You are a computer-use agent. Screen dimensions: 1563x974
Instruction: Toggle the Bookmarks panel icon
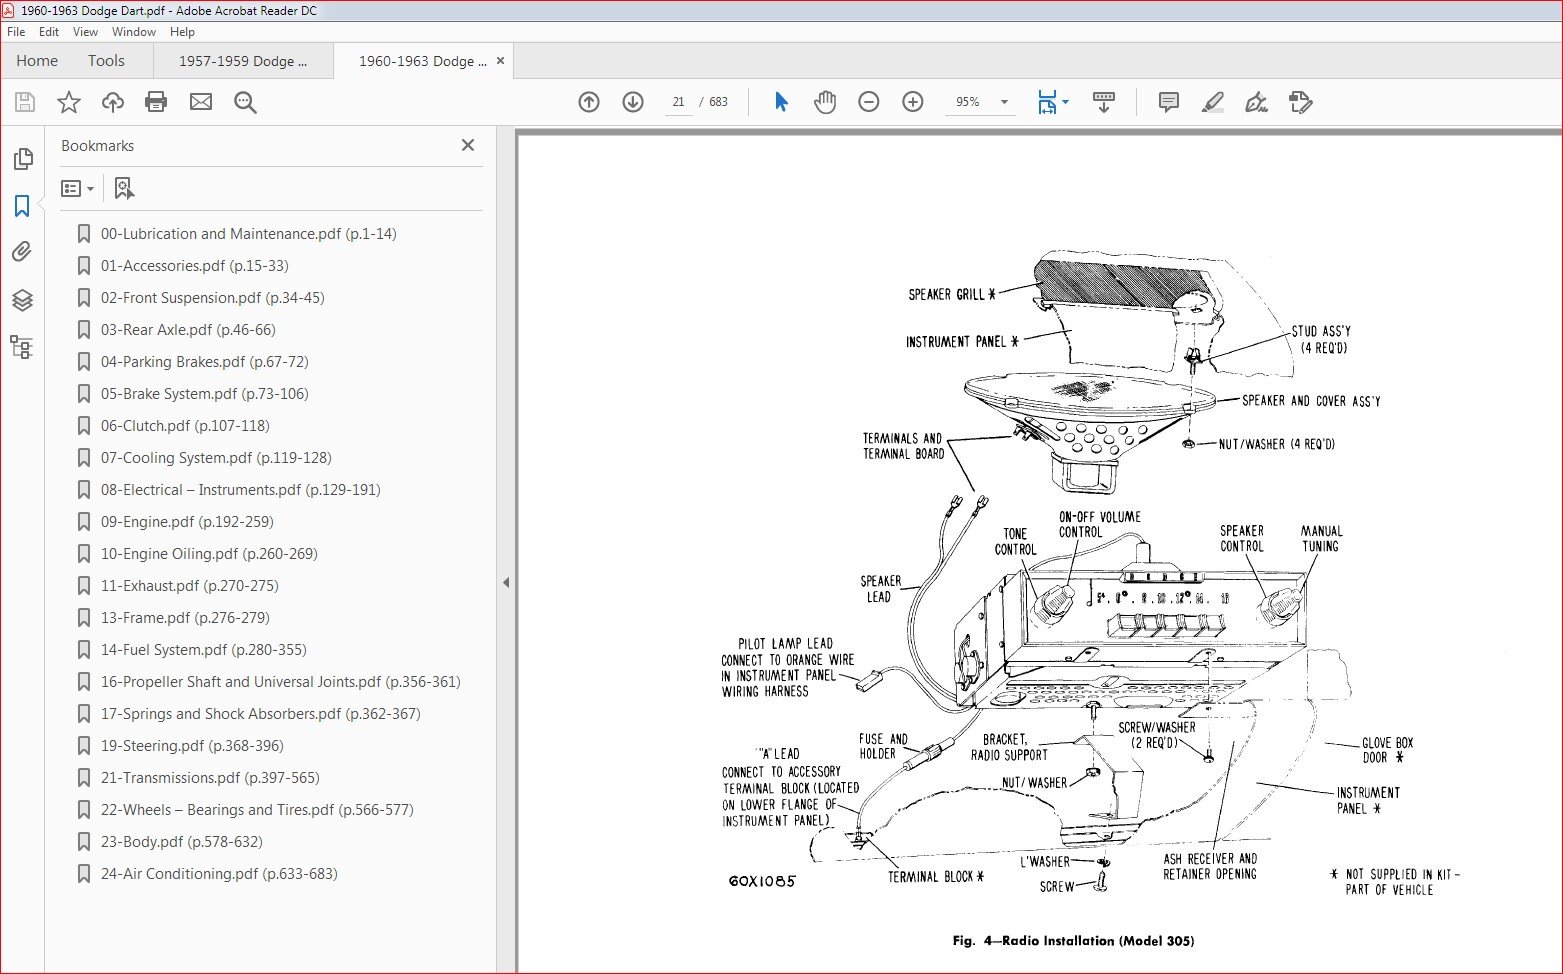pos(22,206)
